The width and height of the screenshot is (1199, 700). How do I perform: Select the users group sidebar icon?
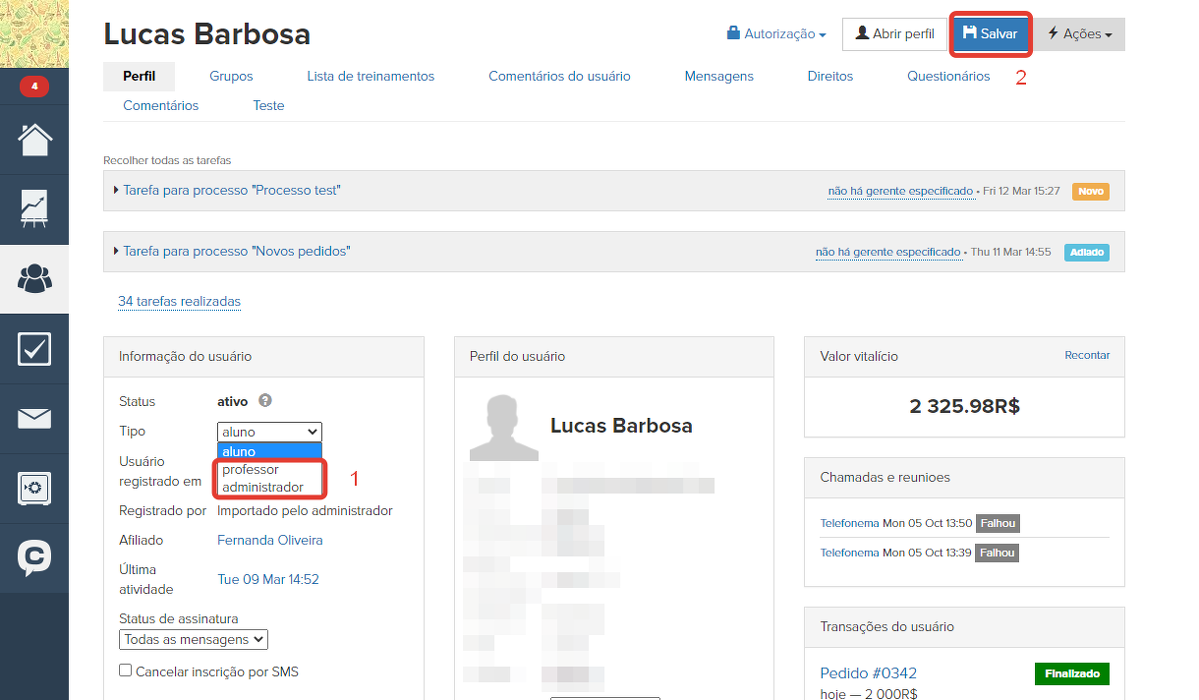pos(34,279)
